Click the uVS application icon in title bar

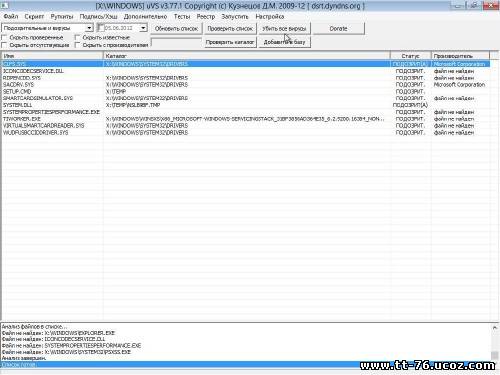coord(4,5)
